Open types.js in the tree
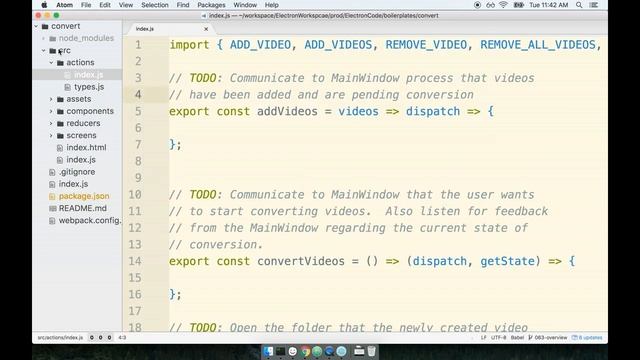640x360 pixels. pyautogui.click(x=89, y=87)
